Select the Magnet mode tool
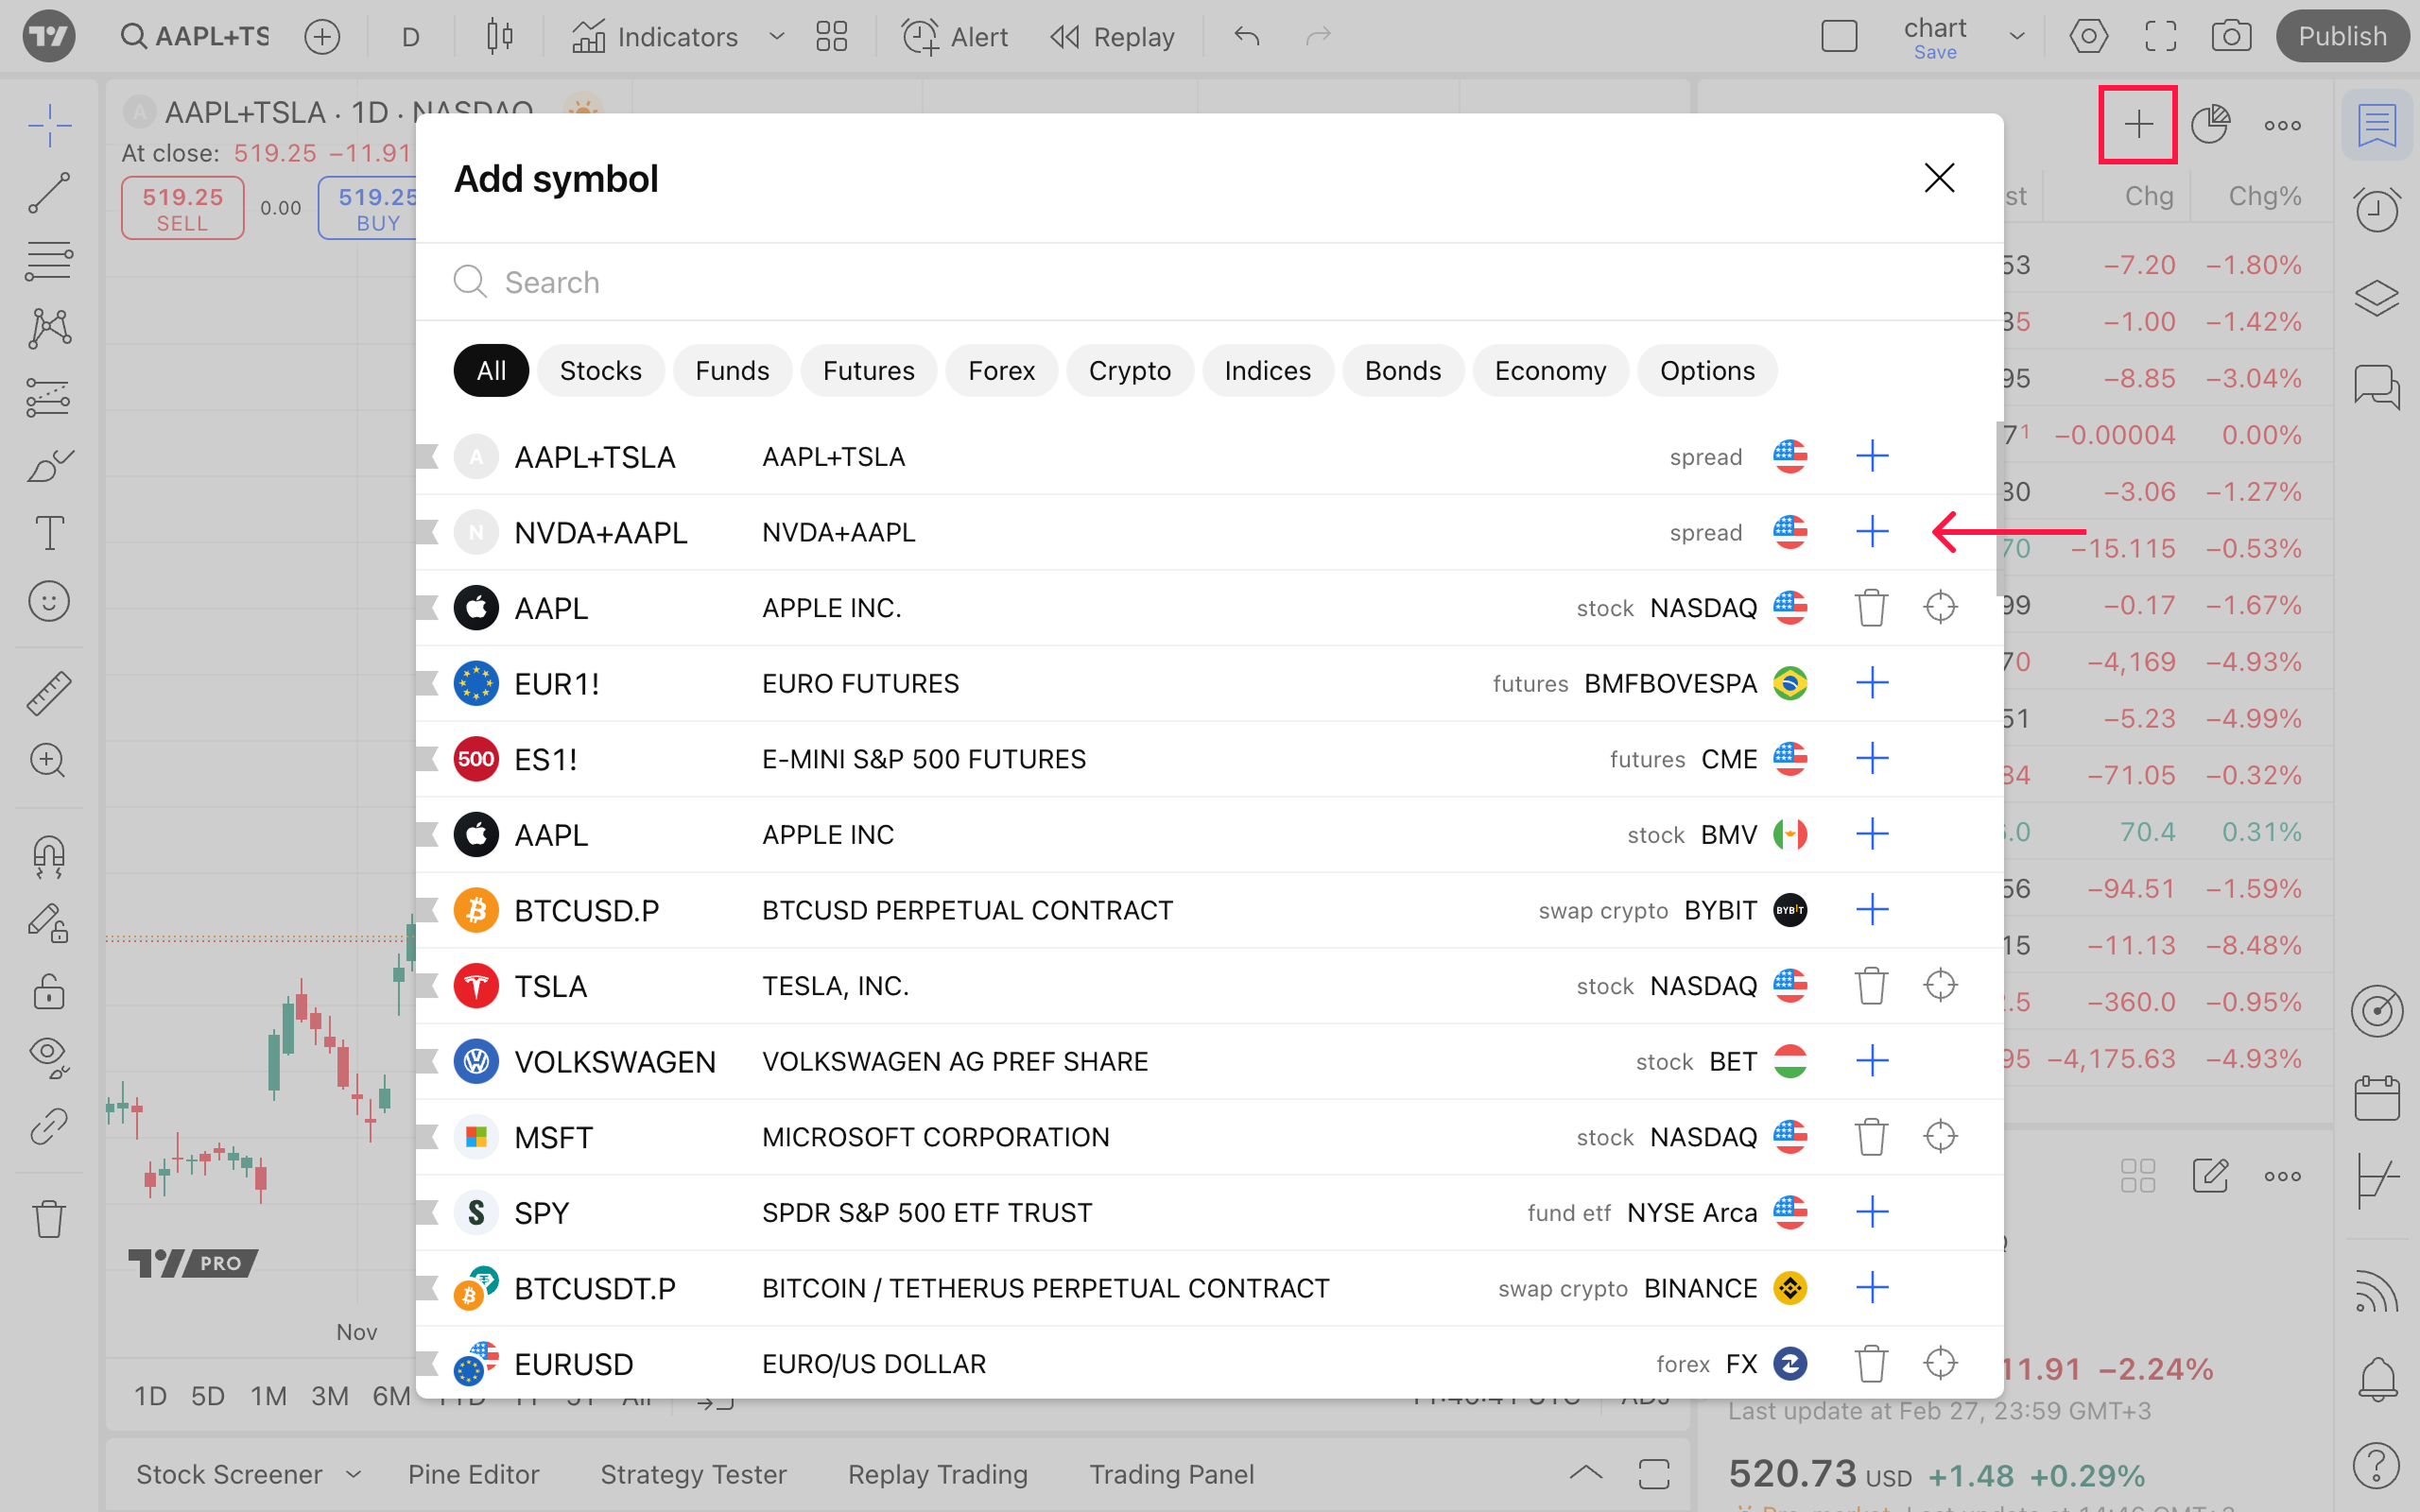This screenshot has height=1512, width=2420. pyautogui.click(x=48, y=856)
